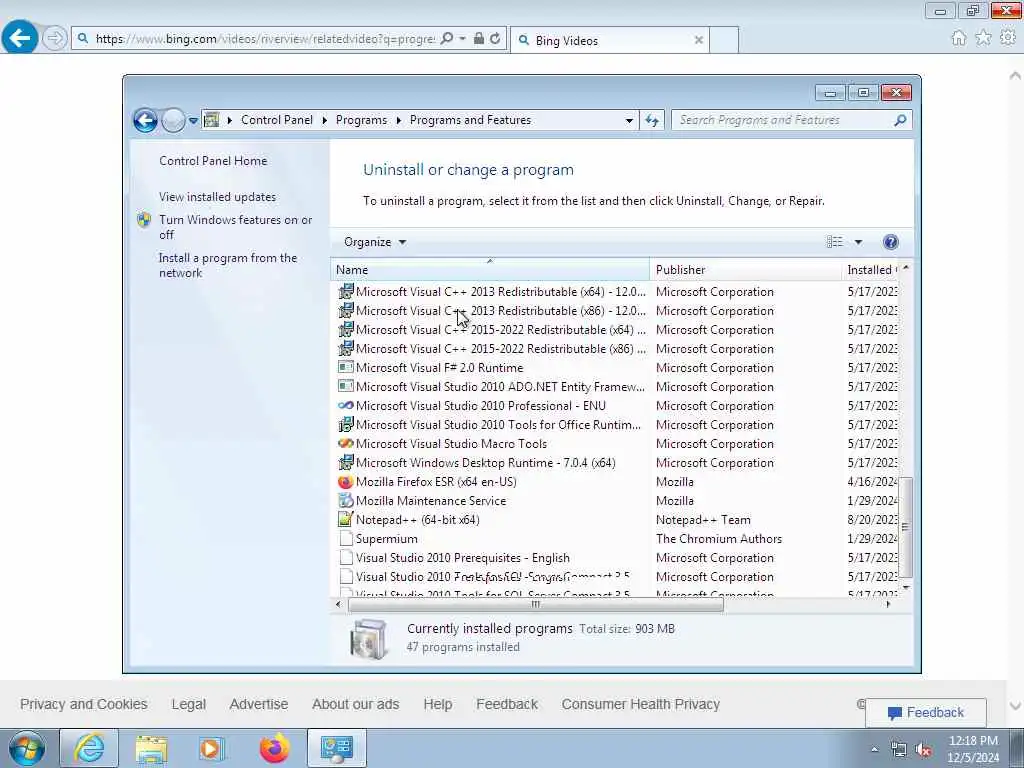Click the search magnifier in the address bar

pos(447,39)
